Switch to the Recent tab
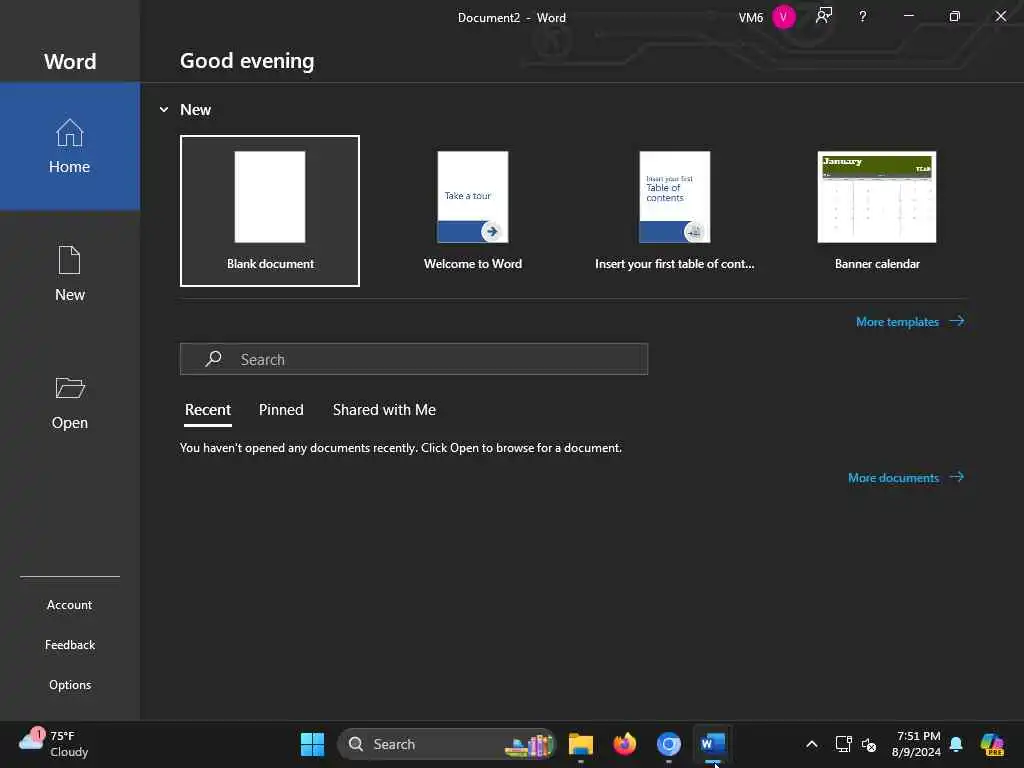This screenshot has height=768, width=1024. (208, 410)
